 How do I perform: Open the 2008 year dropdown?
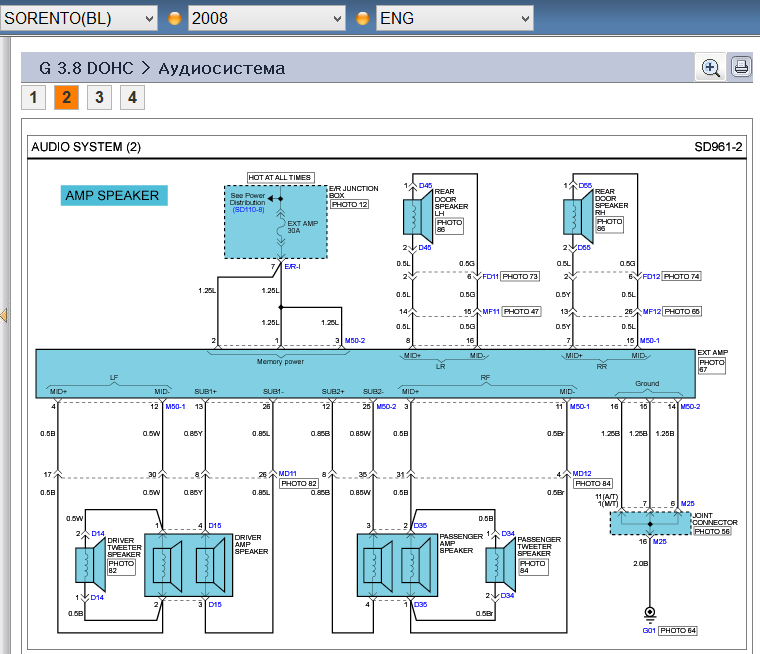267,18
